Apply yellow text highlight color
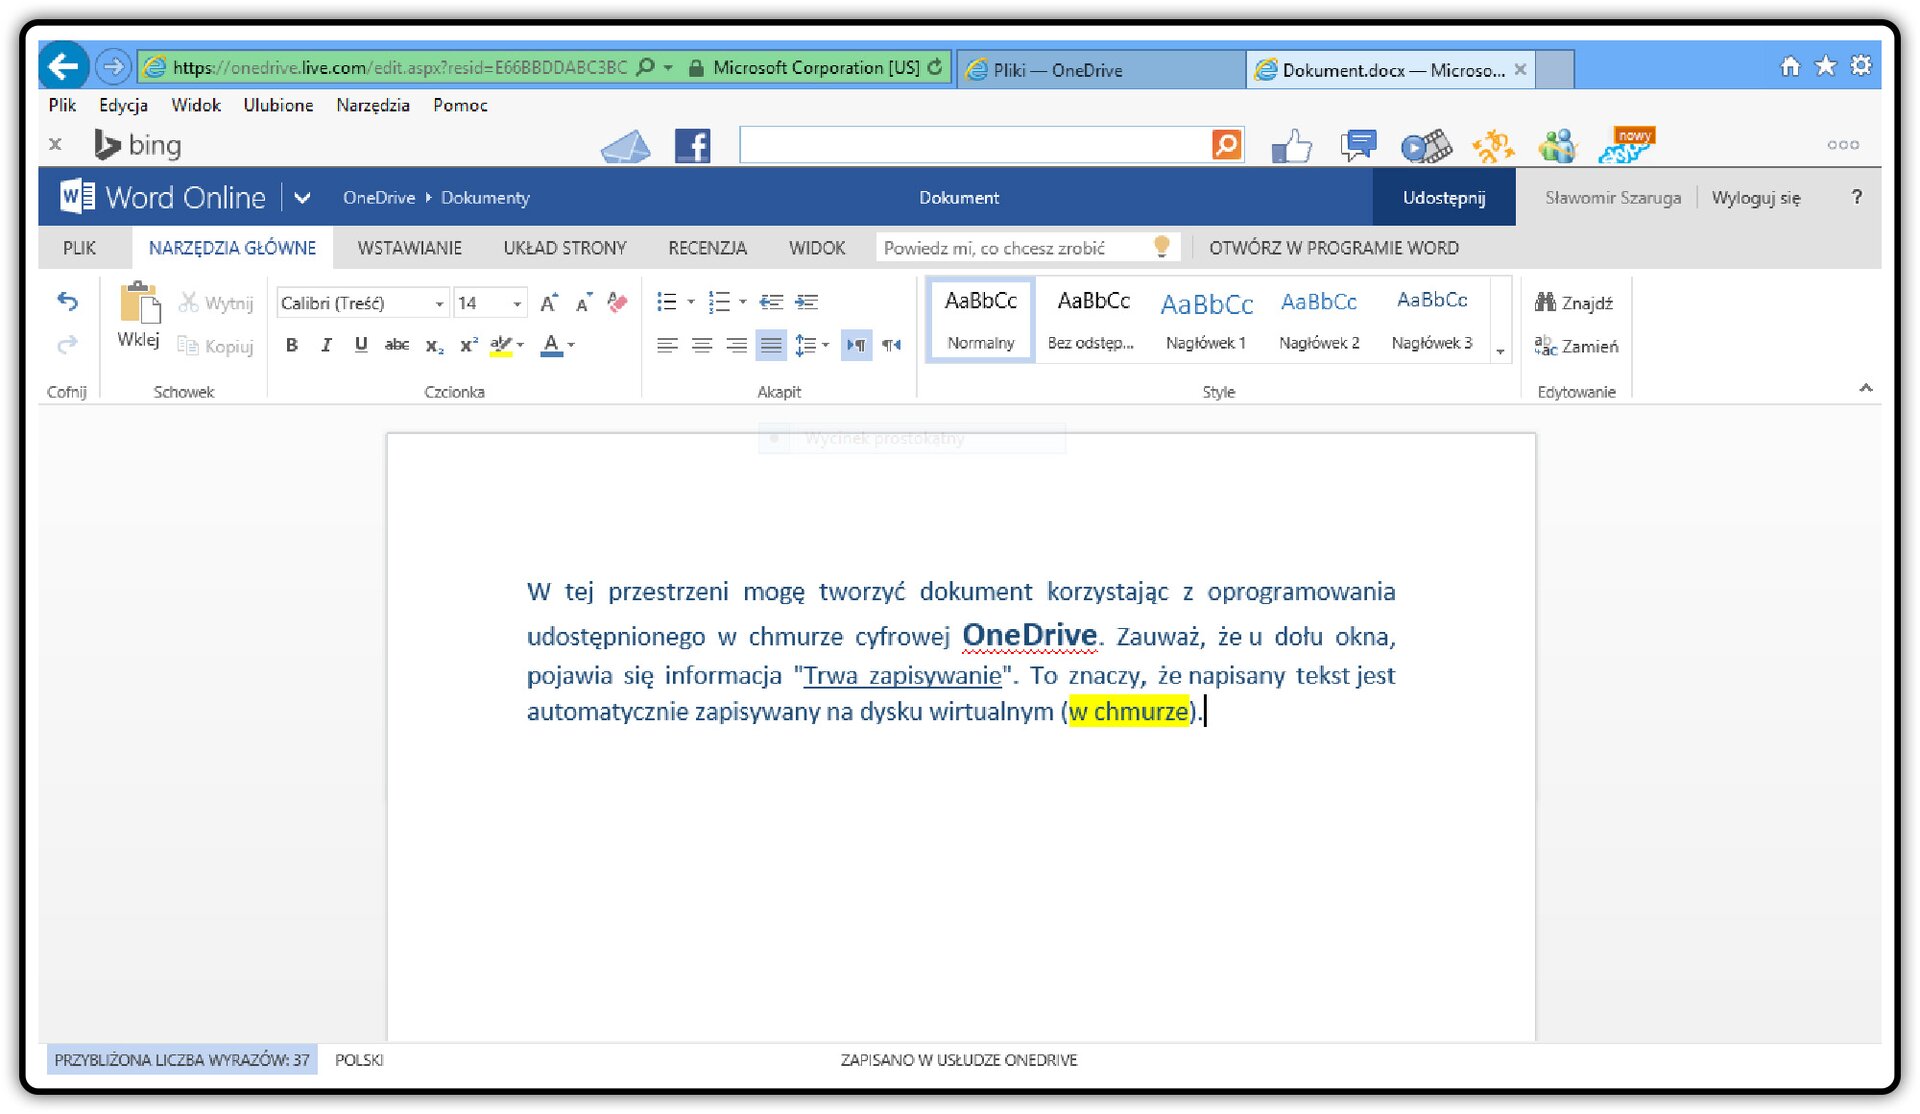This screenshot has height=1114, width=1920. pyautogui.click(x=501, y=346)
